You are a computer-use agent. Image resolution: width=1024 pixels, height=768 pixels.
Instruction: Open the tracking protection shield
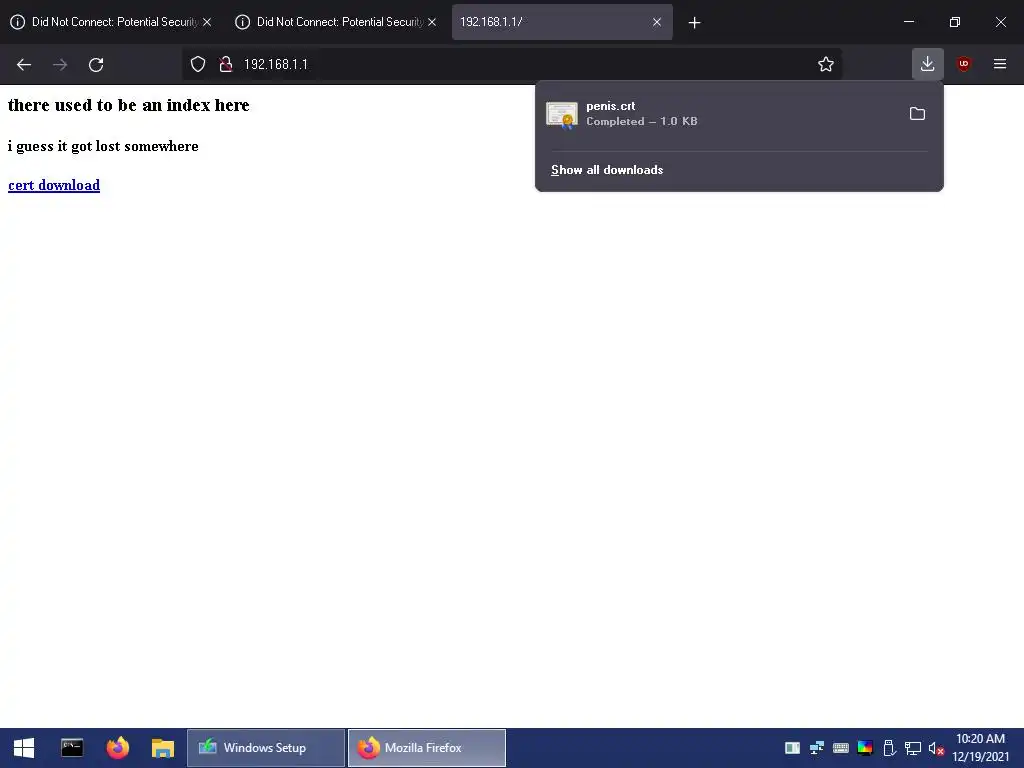point(198,64)
